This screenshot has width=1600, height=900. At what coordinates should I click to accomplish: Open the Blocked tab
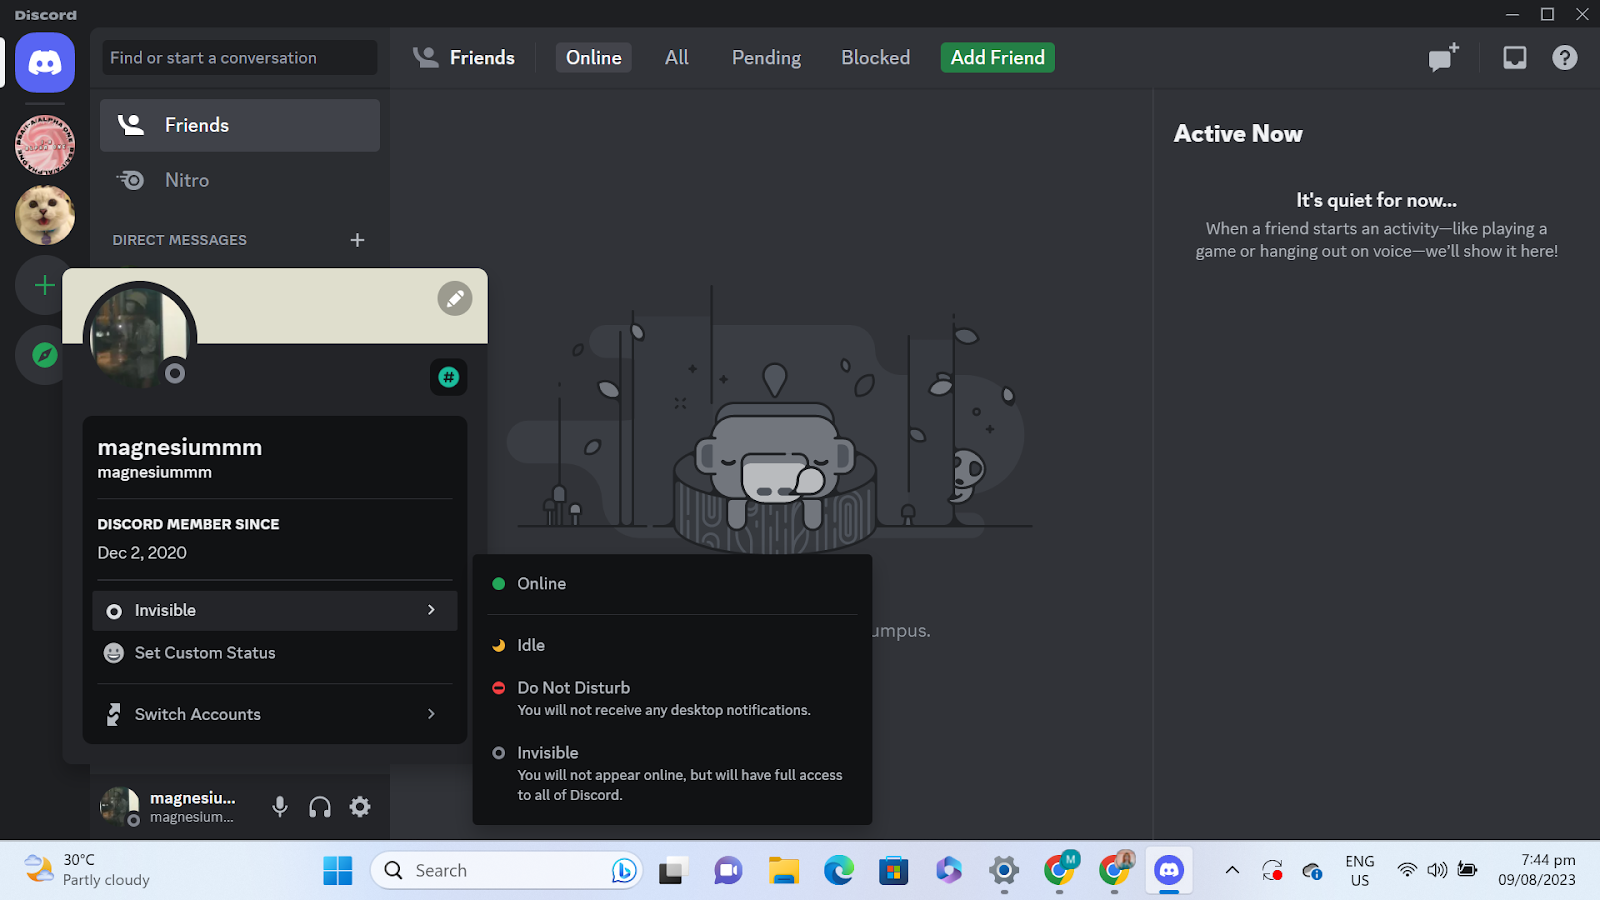click(876, 58)
